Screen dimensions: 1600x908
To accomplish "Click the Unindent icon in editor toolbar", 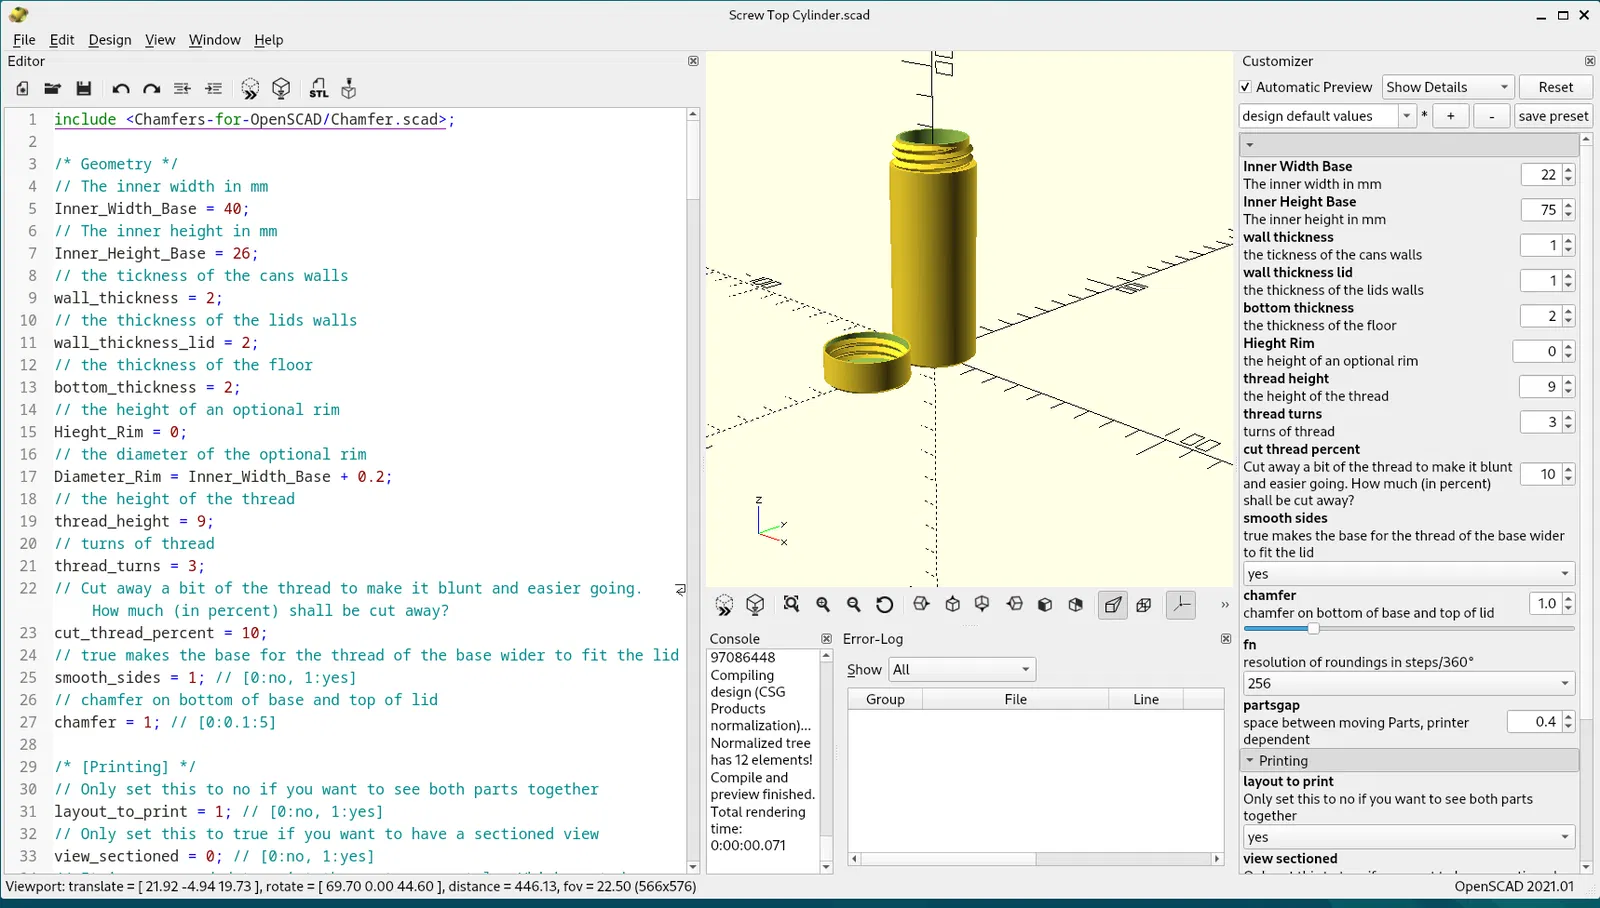I will pos(182,89).
